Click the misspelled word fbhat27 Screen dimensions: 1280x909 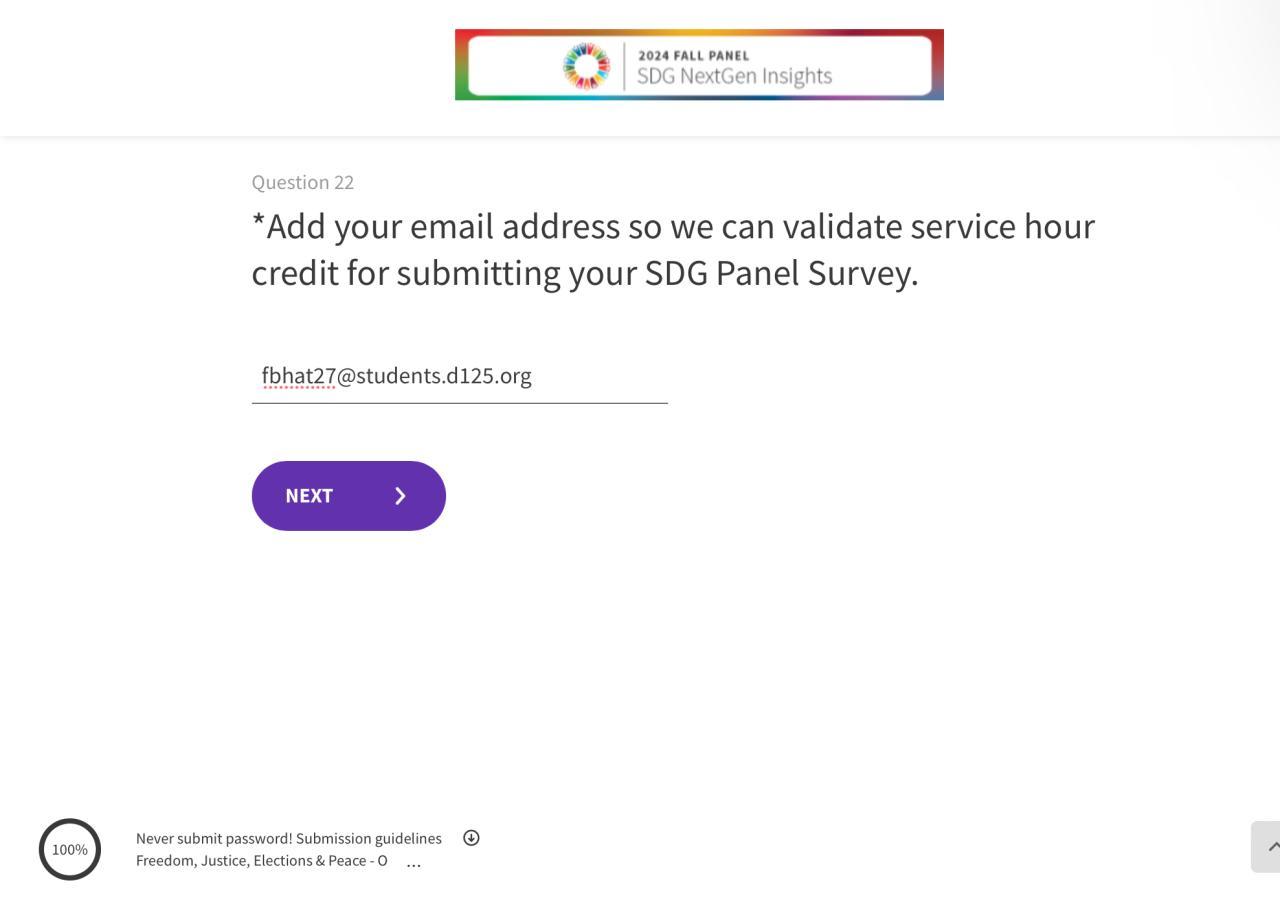coord(298,376)
